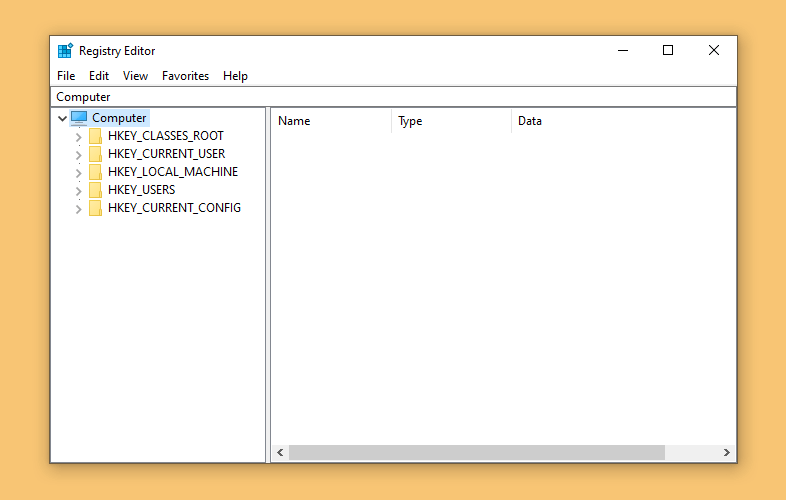Viewport: 786px width, 500px height.
Task: Select the HKEY_CLASSES_ROOT label
Action: 166,136
